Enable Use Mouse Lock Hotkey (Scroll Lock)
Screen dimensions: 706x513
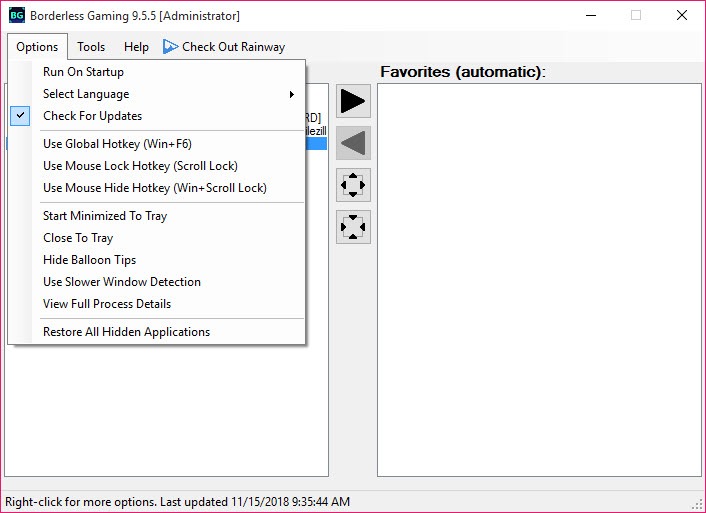coord(156,166)
